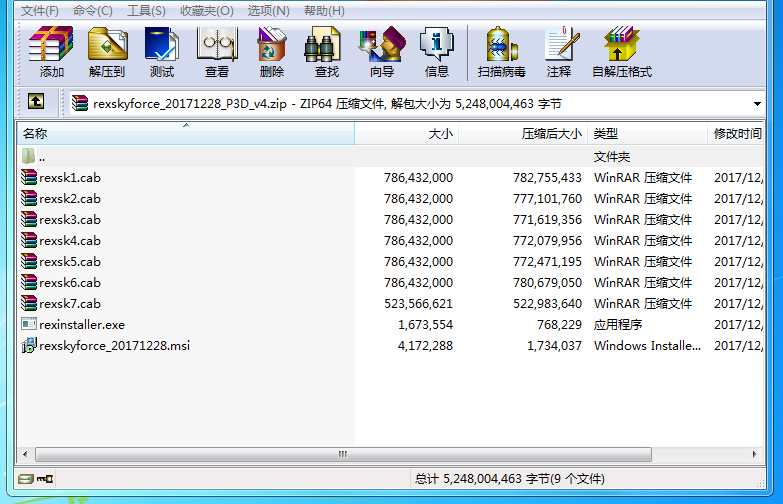783x504 pixels.
Task: Click the status bar key icon
Action: pos(45,479)
